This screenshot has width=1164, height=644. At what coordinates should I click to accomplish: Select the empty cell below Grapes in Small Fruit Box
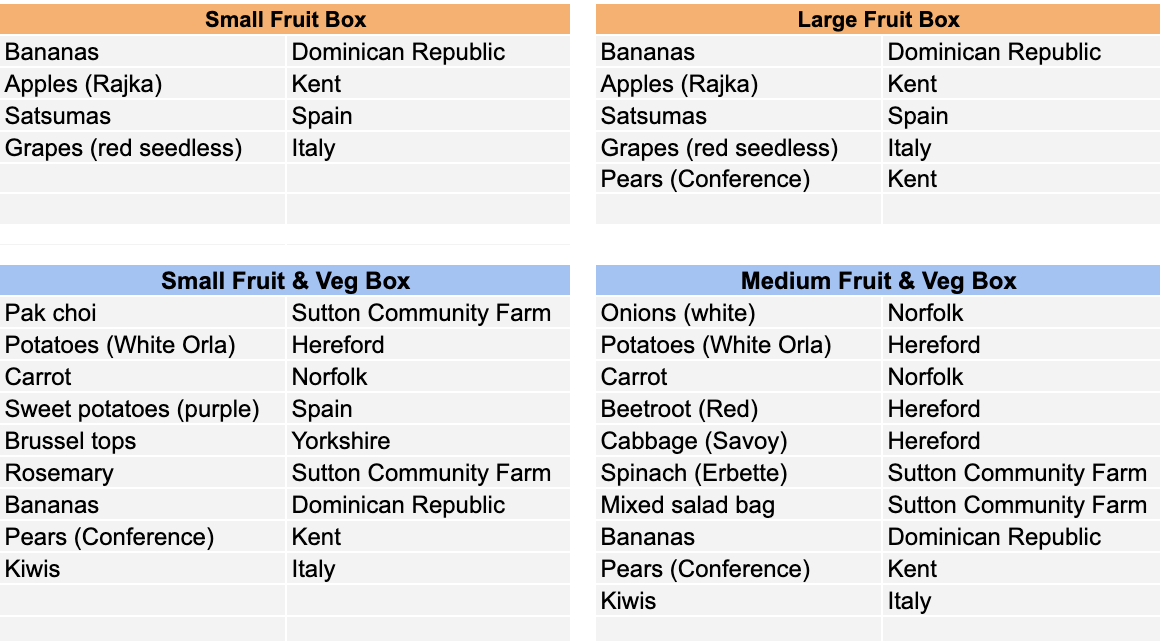143,179
